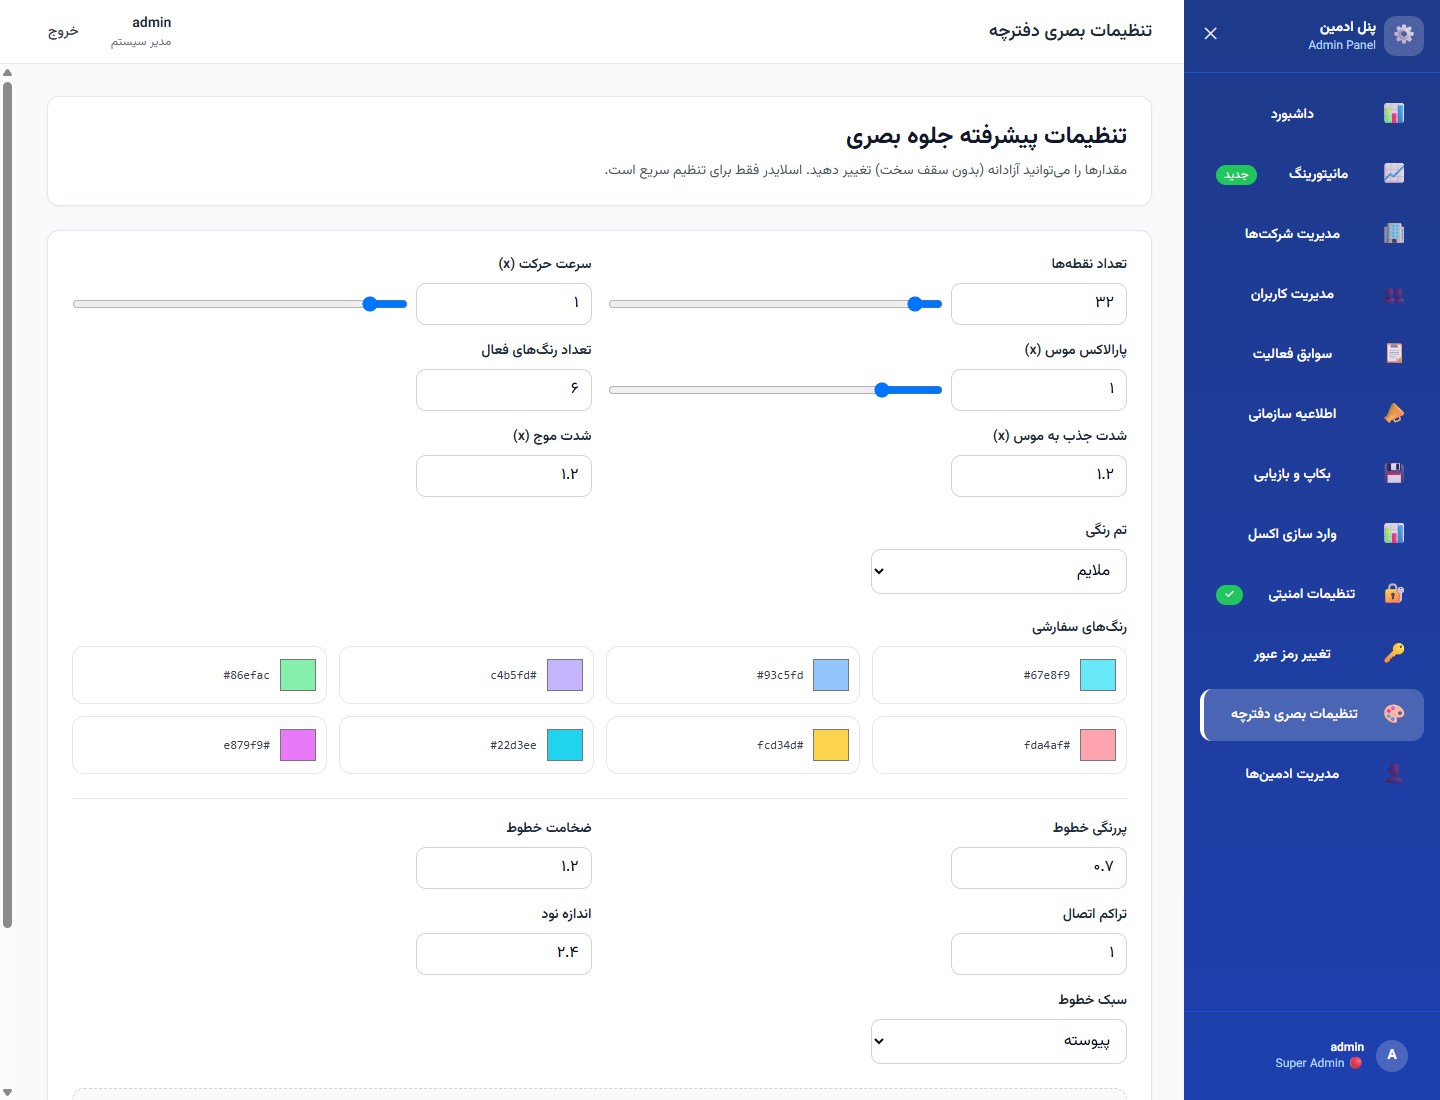Click the مدیریت ادمین‌ها person icon
The height and width of the screenshot is (1100, 1440).
coord(1394,774)
